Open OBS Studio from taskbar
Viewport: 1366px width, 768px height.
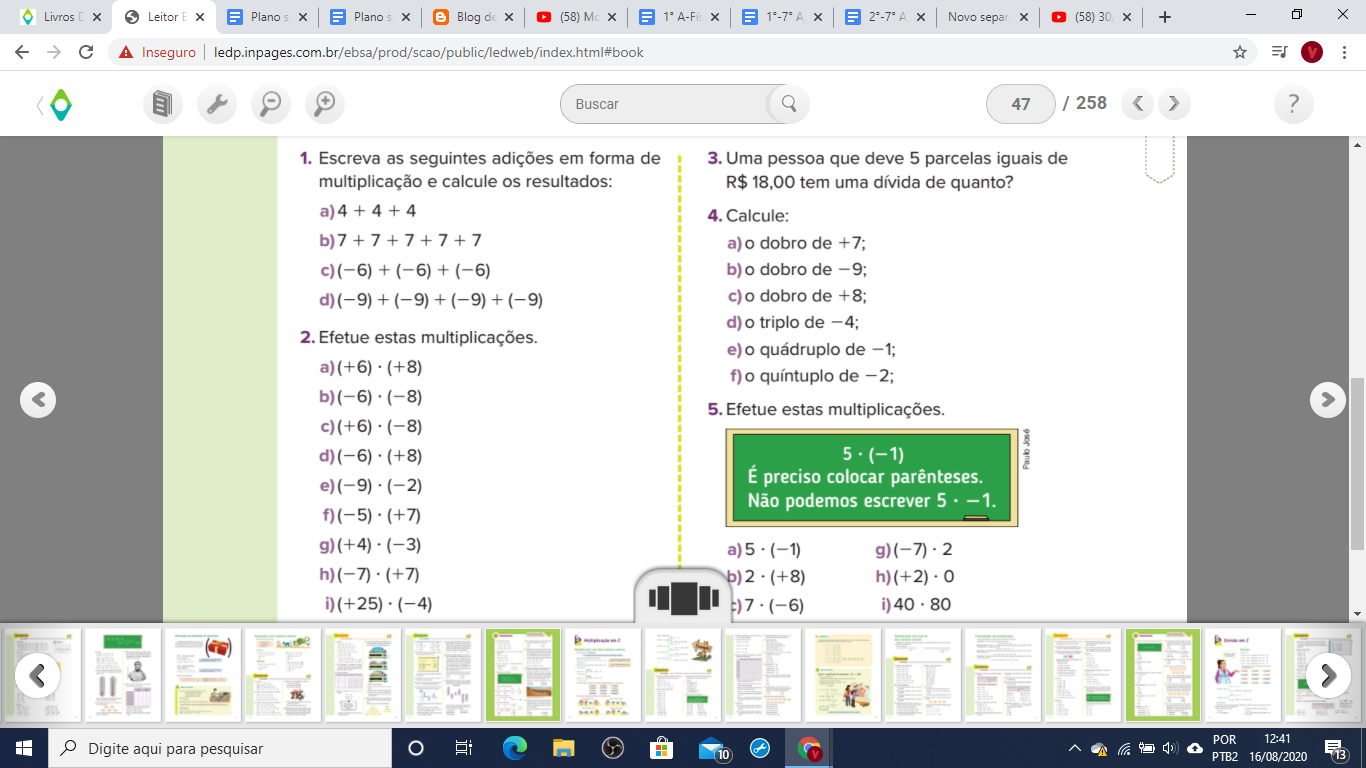pyautogui.click(x=612, y=748)
